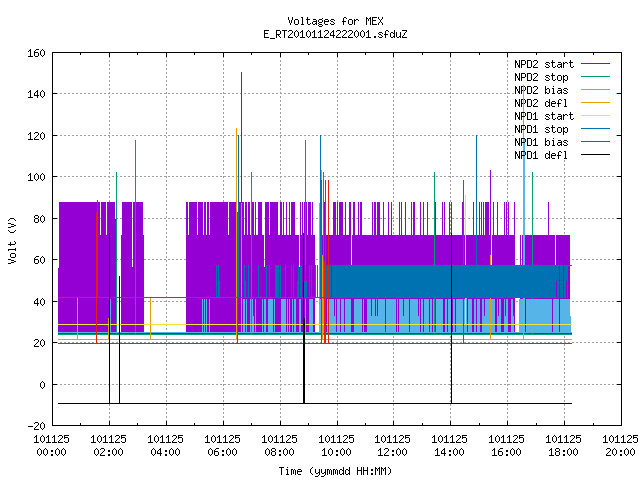The height and width of the screenshot is (480, 640).
Task: Click the Time (yymmdd HH:MM) axis label
Action: click(x=336, y=471)
